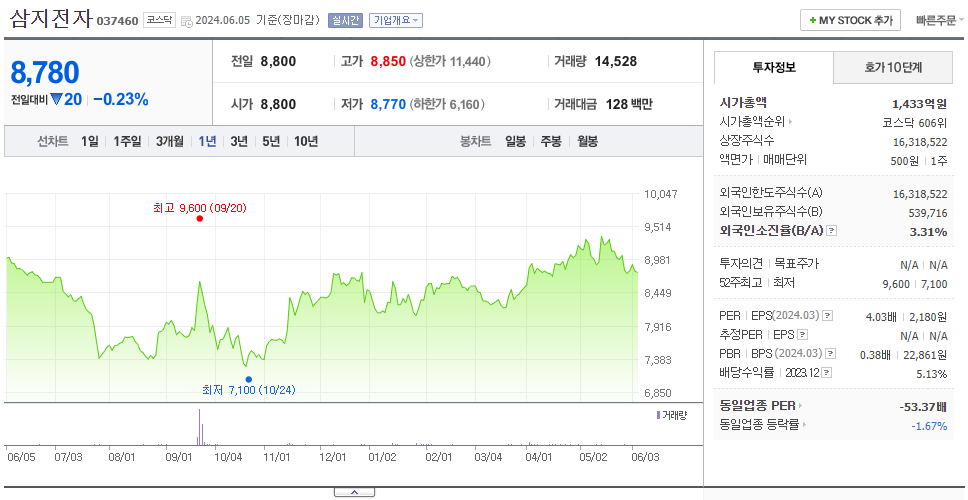
Task: Open the 기업개요 dropdown
Action: pos(396,20)
